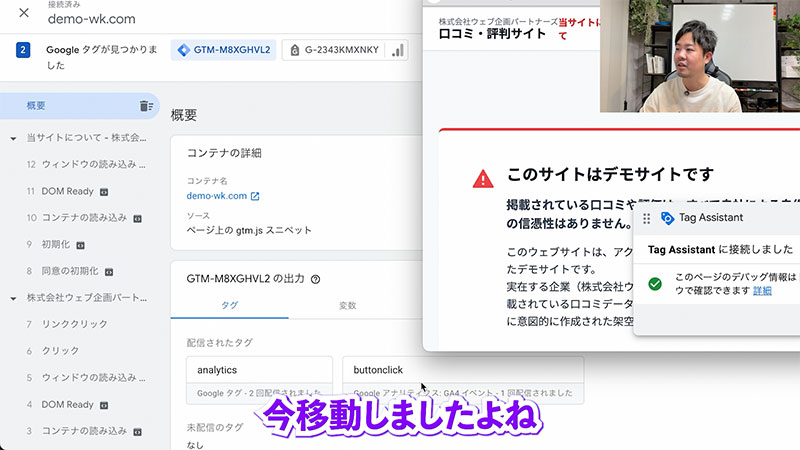
Task: Select event 3 コンテナの読み込み
Action: tap(77, 431)
